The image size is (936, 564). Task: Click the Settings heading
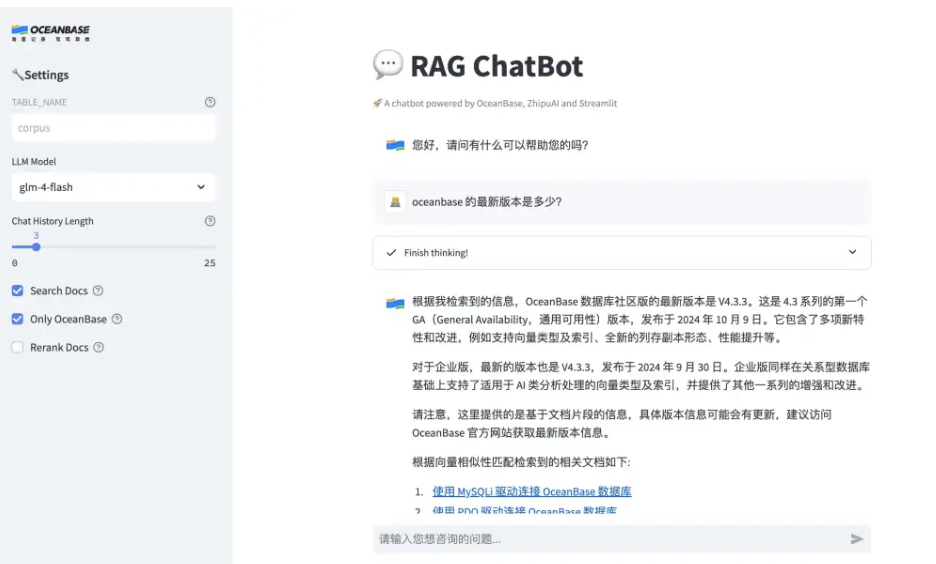tap(47, 75)
